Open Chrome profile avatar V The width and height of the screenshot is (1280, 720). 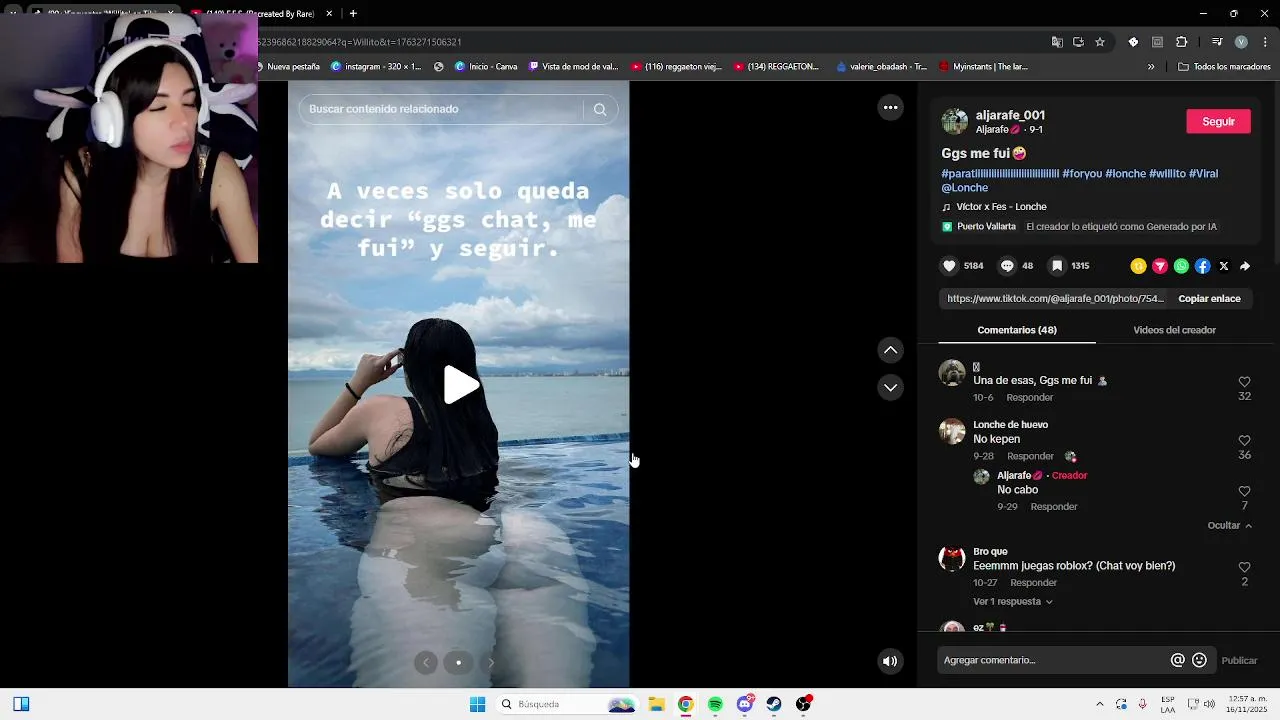click(x=1241, y=42)
